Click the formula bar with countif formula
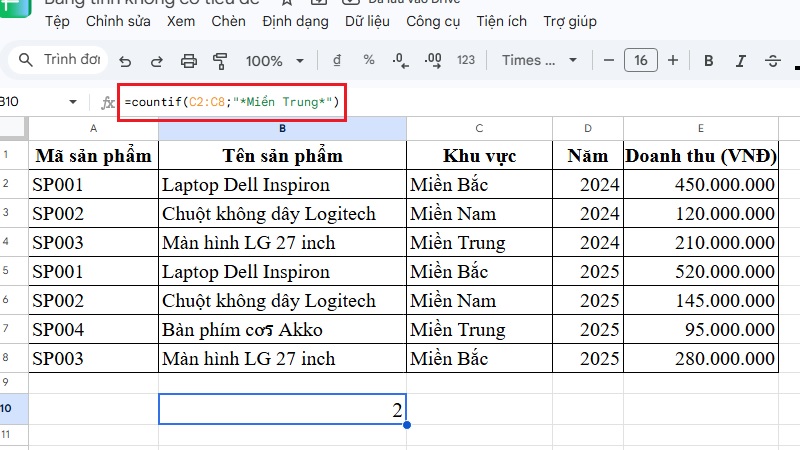The image size is (800, 450). [232, 102]
